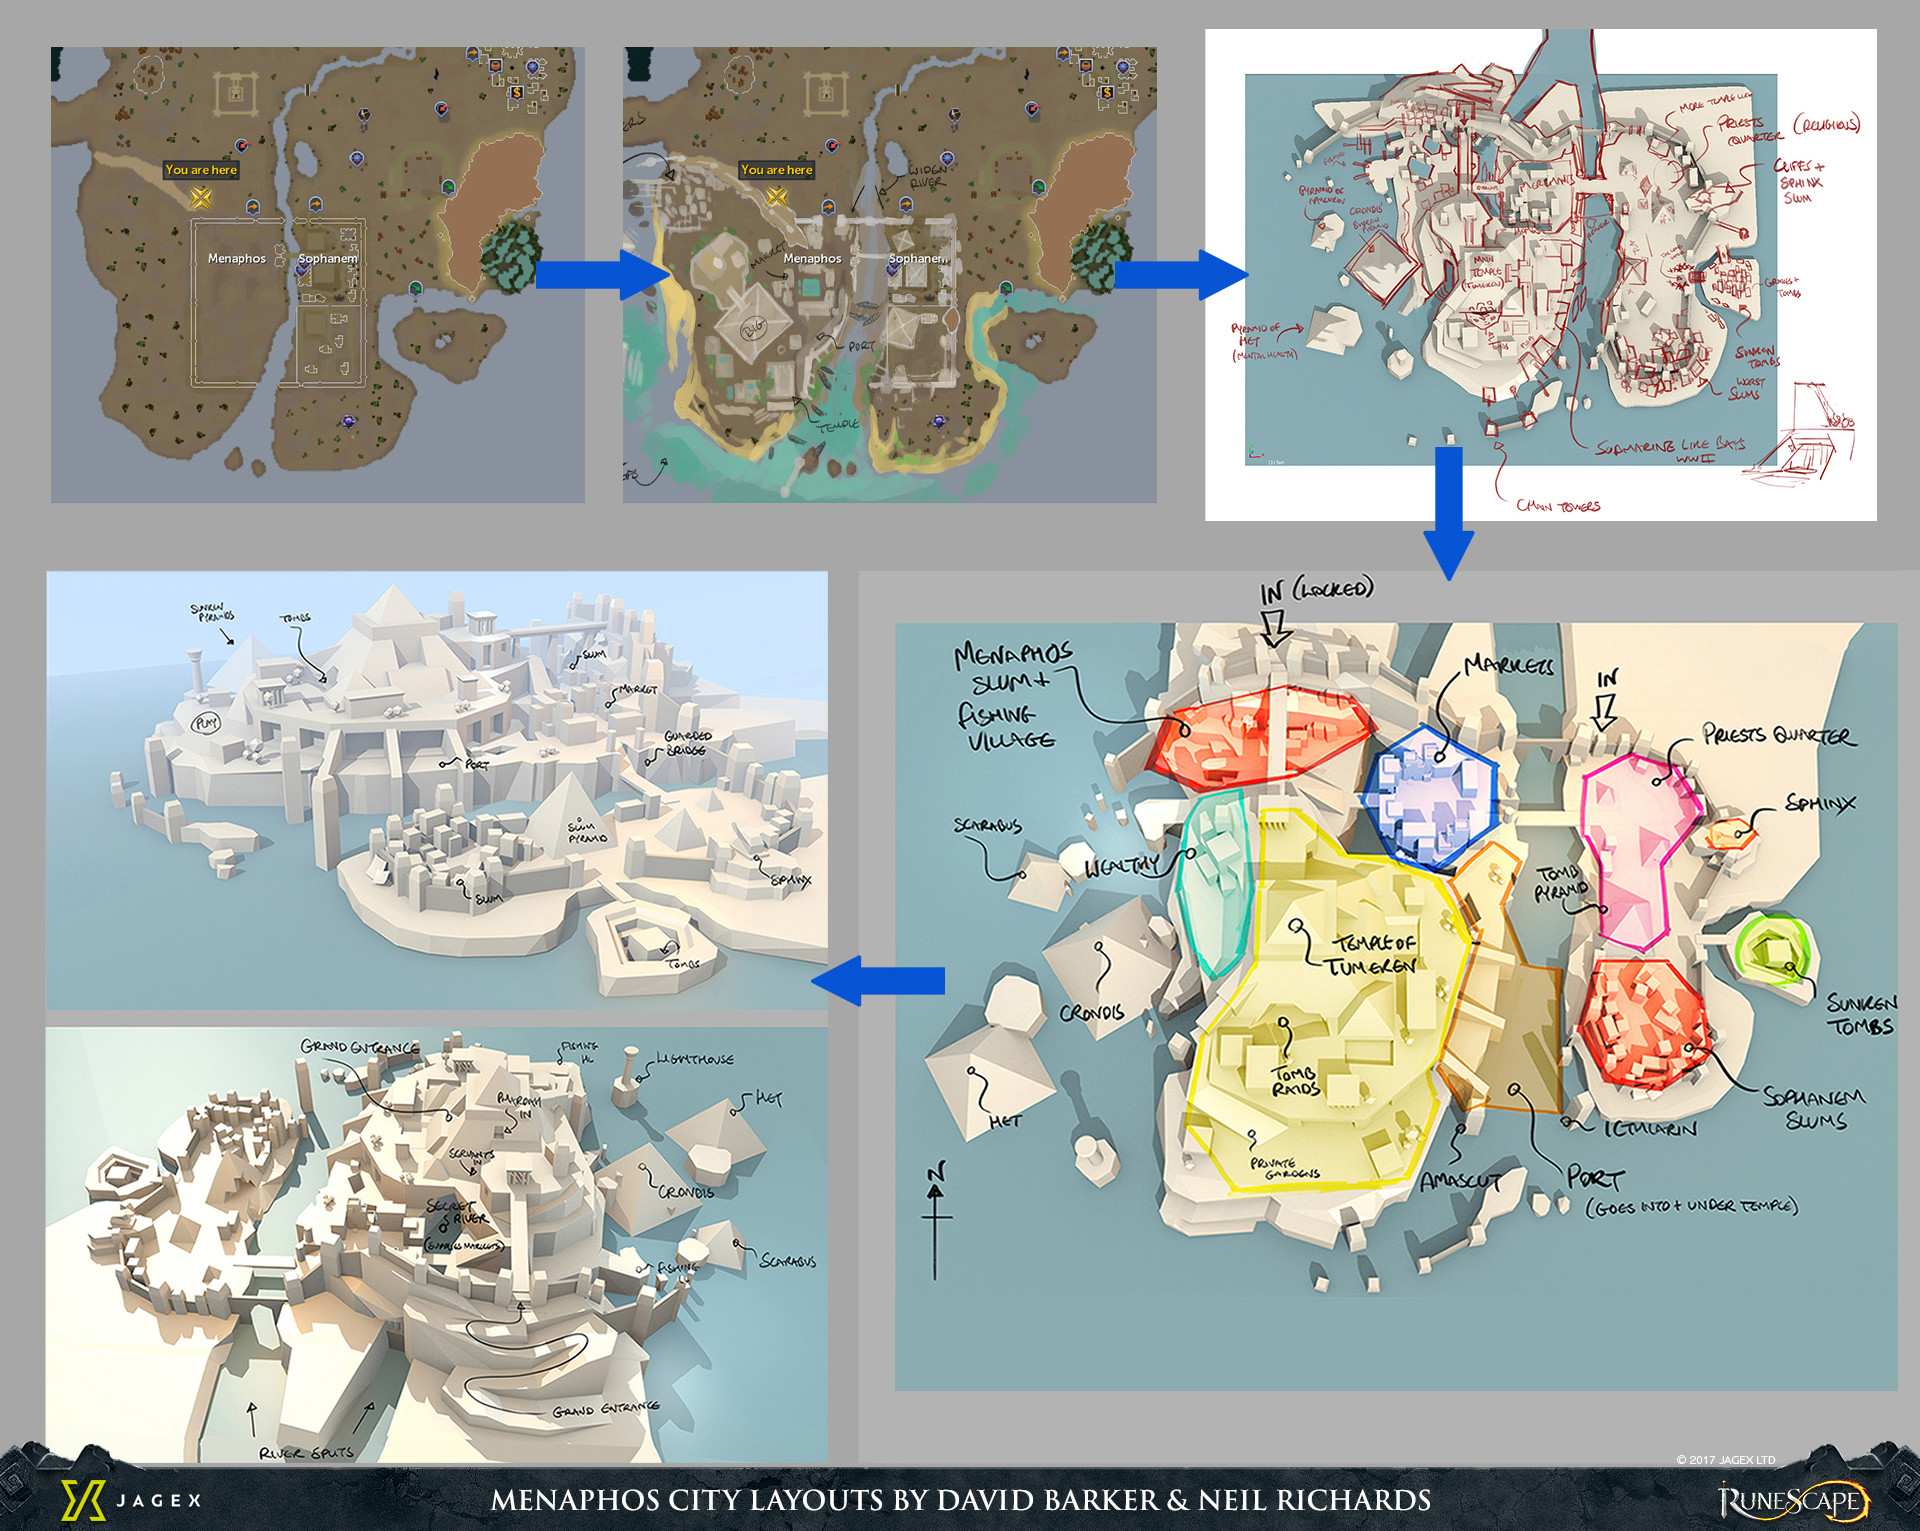The height and width of the screenshot is (1531, 1920).
Task: Click the Jagex logo in the footer
Action: pyautogui.click(x=132, y=1500)
